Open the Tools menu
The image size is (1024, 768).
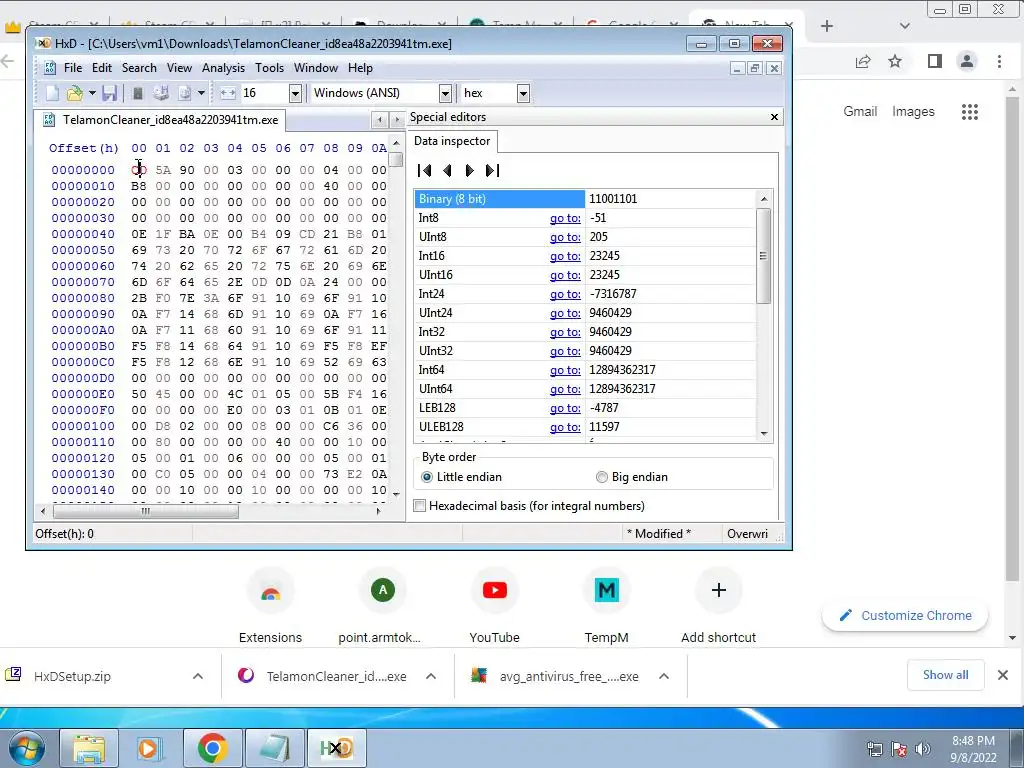click(269, 68)
